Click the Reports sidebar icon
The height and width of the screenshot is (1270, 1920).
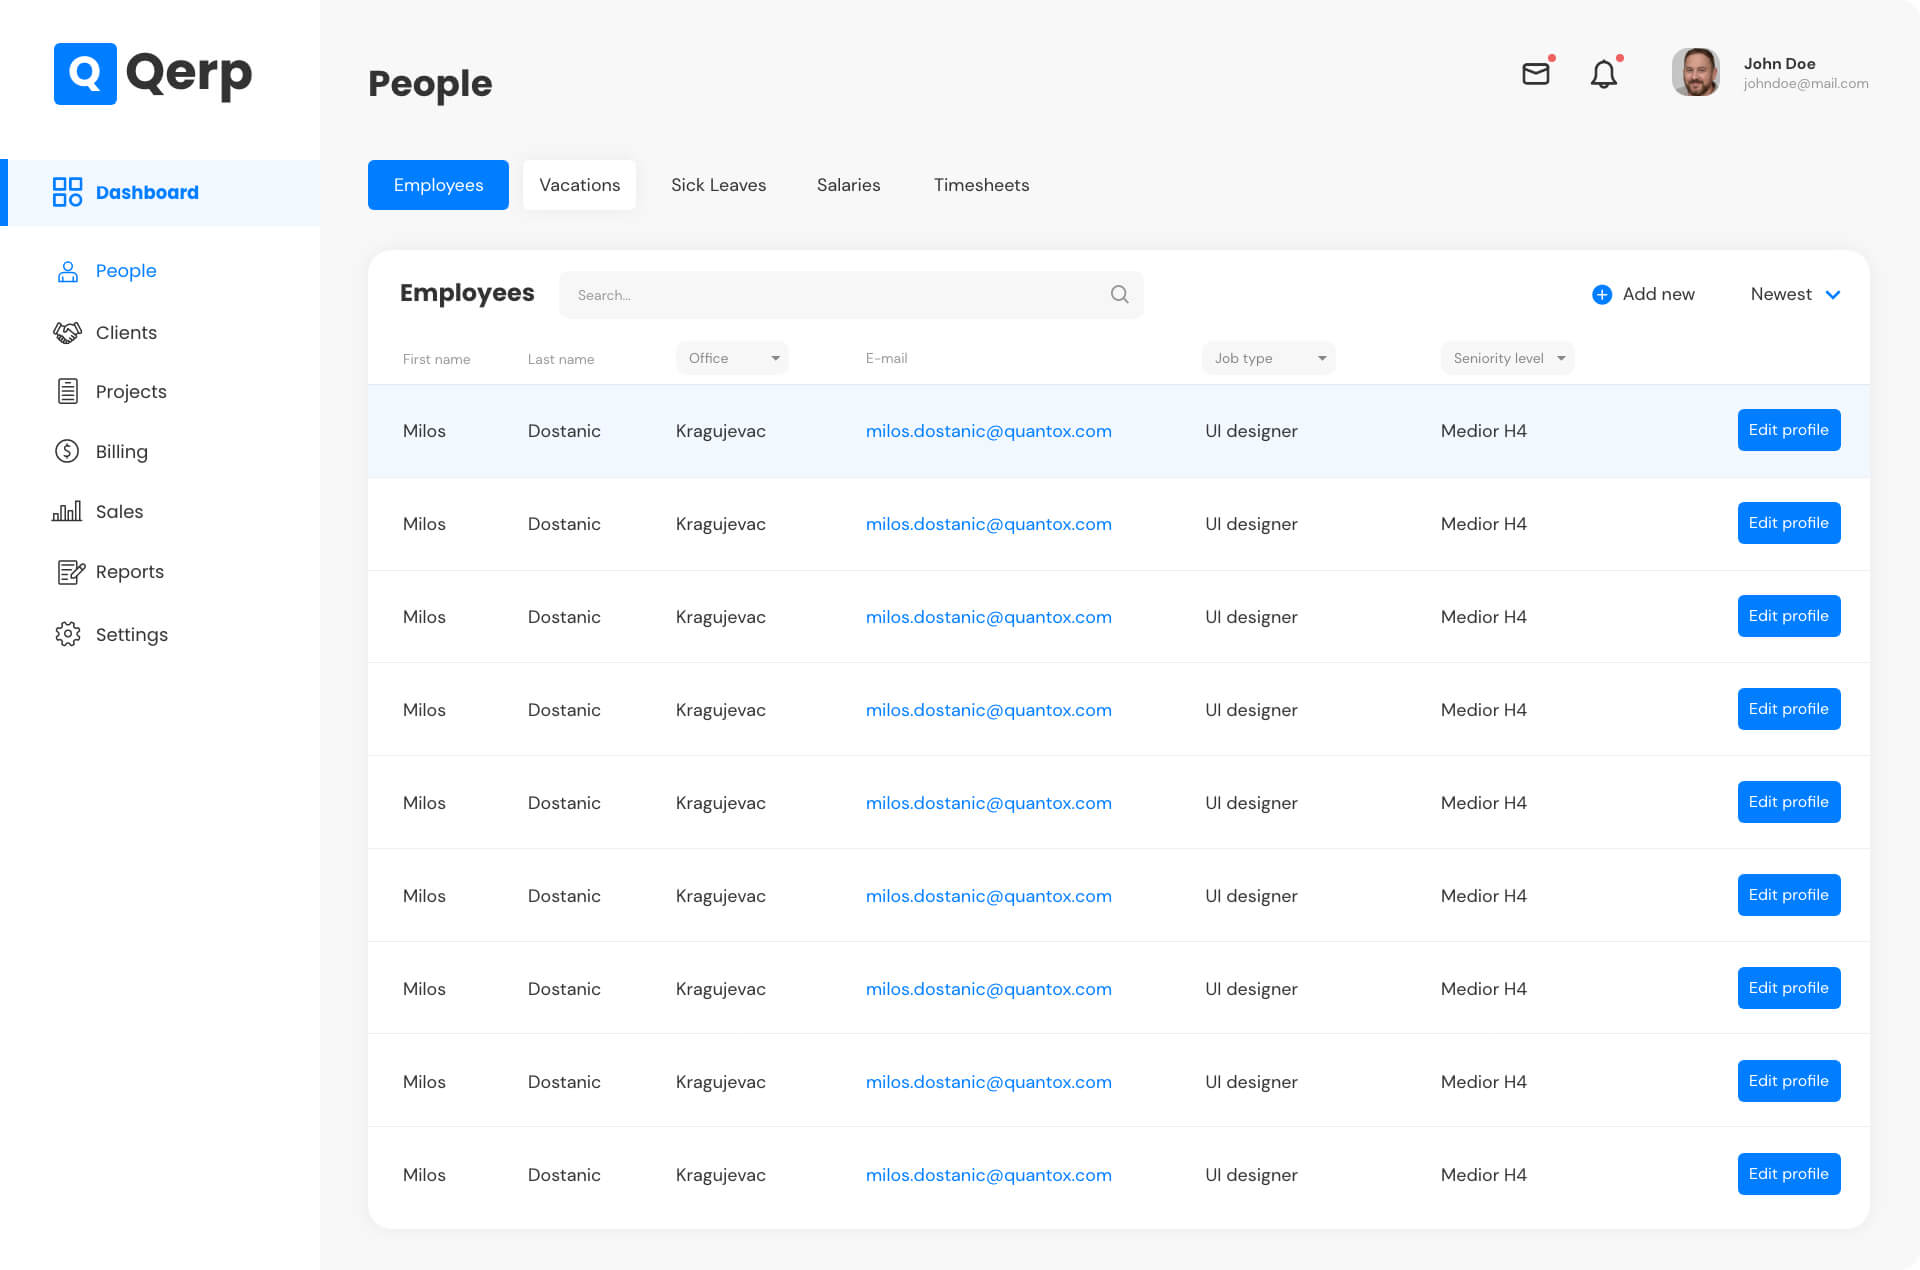point(70,572)
